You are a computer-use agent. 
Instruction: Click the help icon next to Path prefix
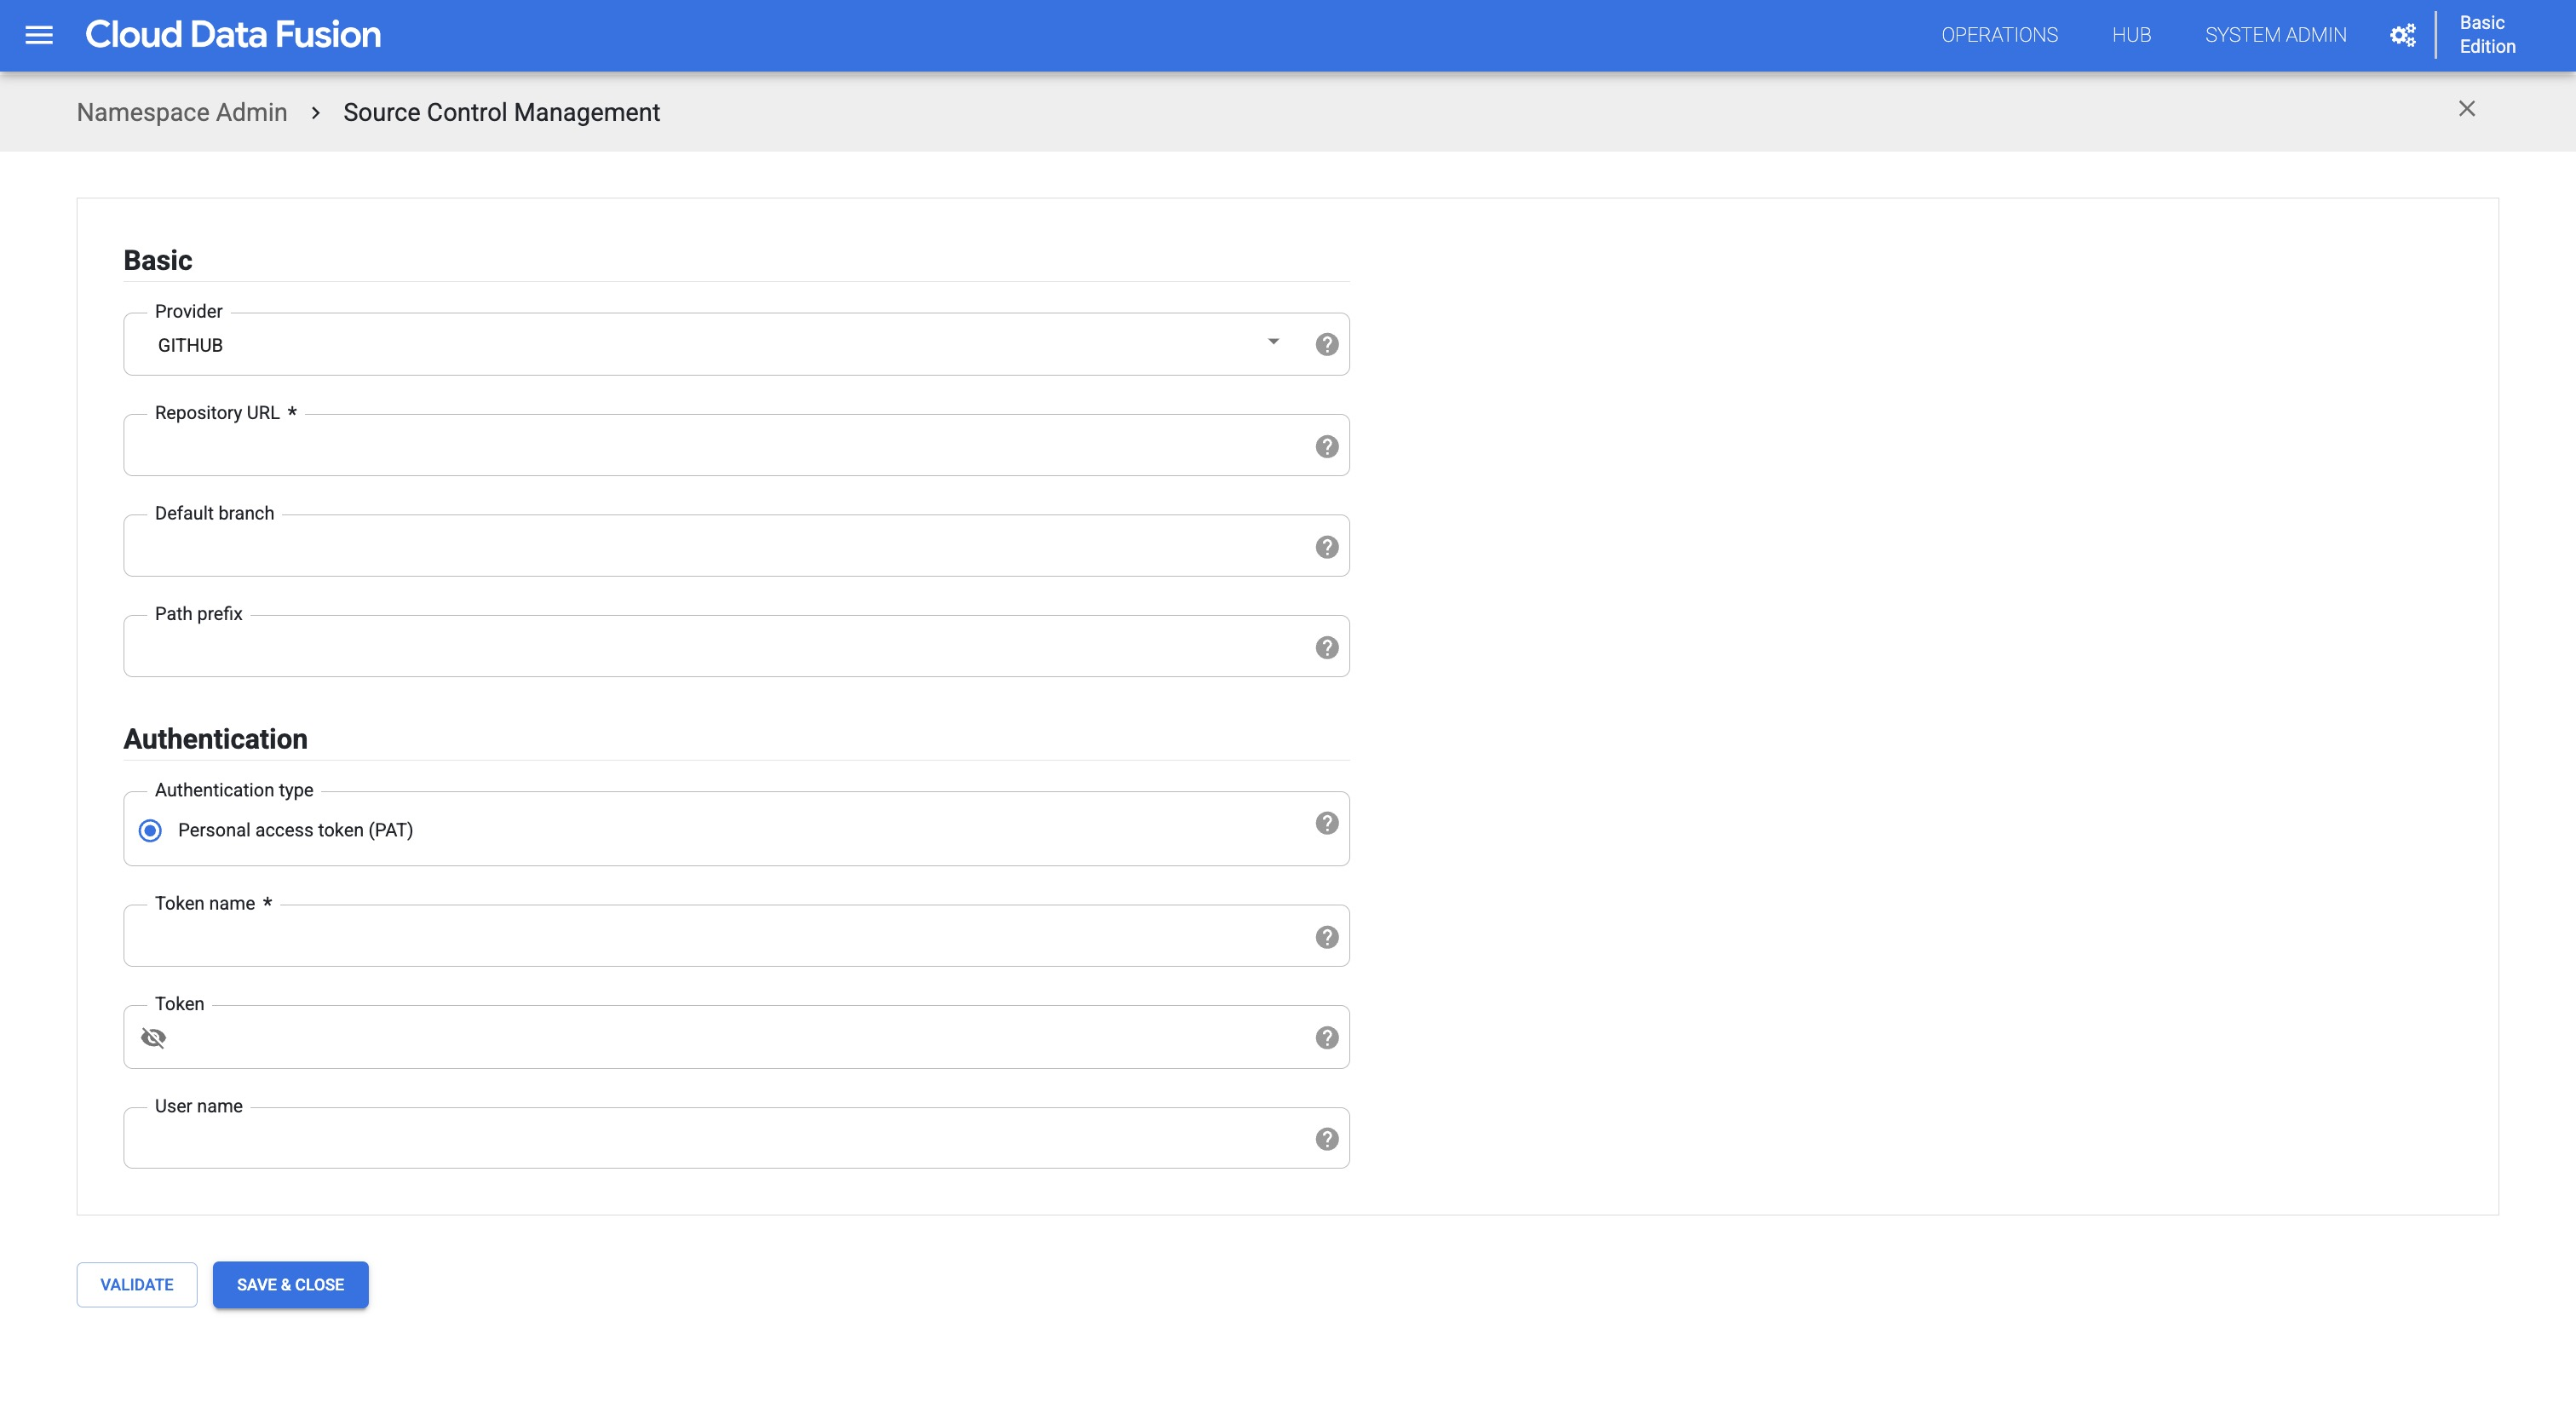point(1326,647)
